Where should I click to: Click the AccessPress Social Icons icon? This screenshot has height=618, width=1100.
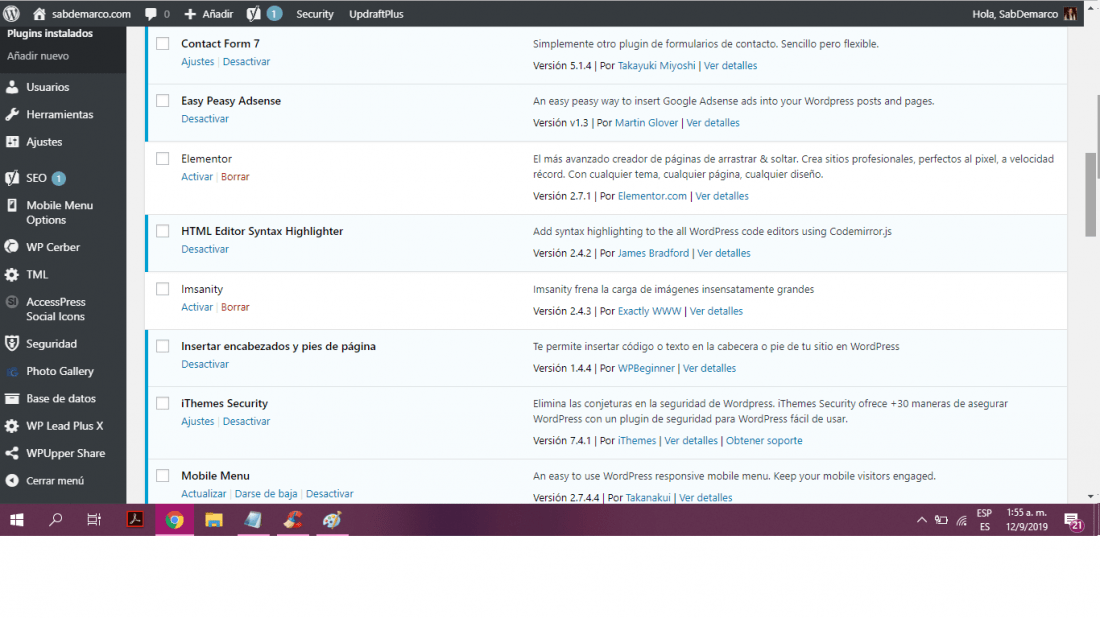click(x=12, y=302)
